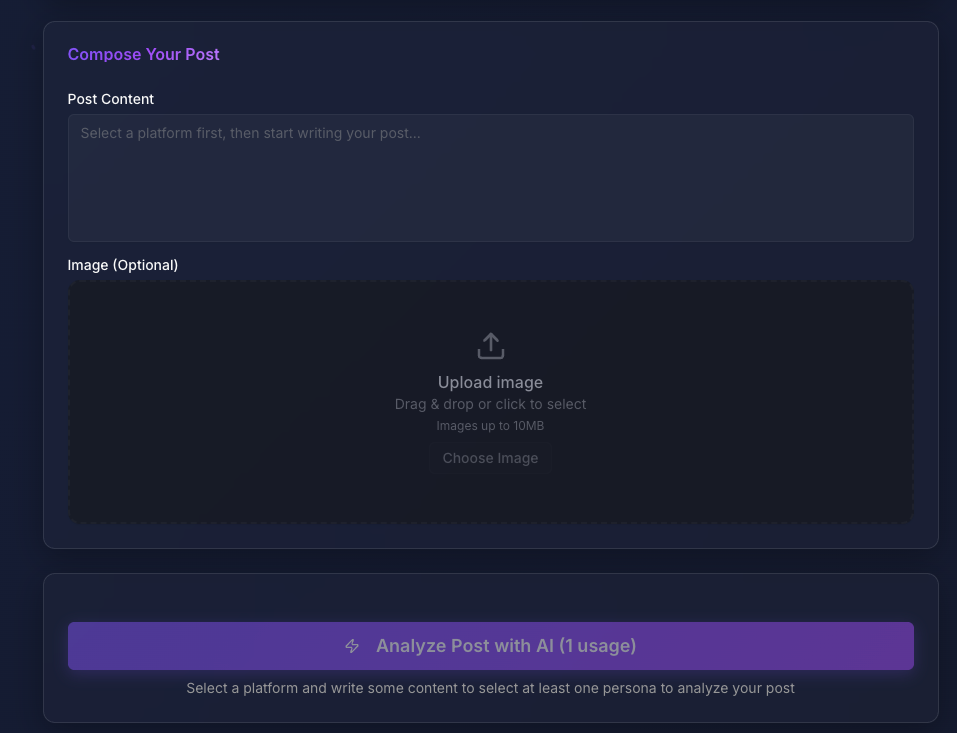Viewport: 957px width, 733px height.
Task: Click the upload arrow icon
Action: 490,346
